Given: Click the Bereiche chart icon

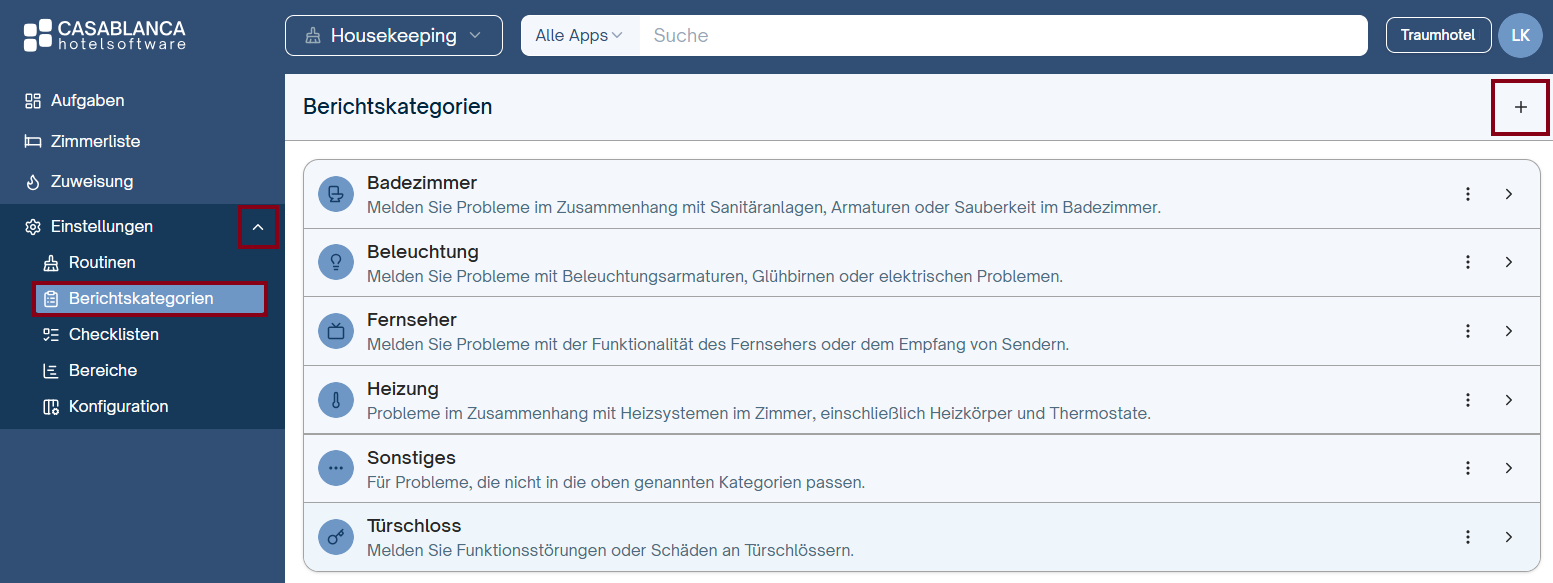Looking at the screenshot, I should [x=51, y=371].
